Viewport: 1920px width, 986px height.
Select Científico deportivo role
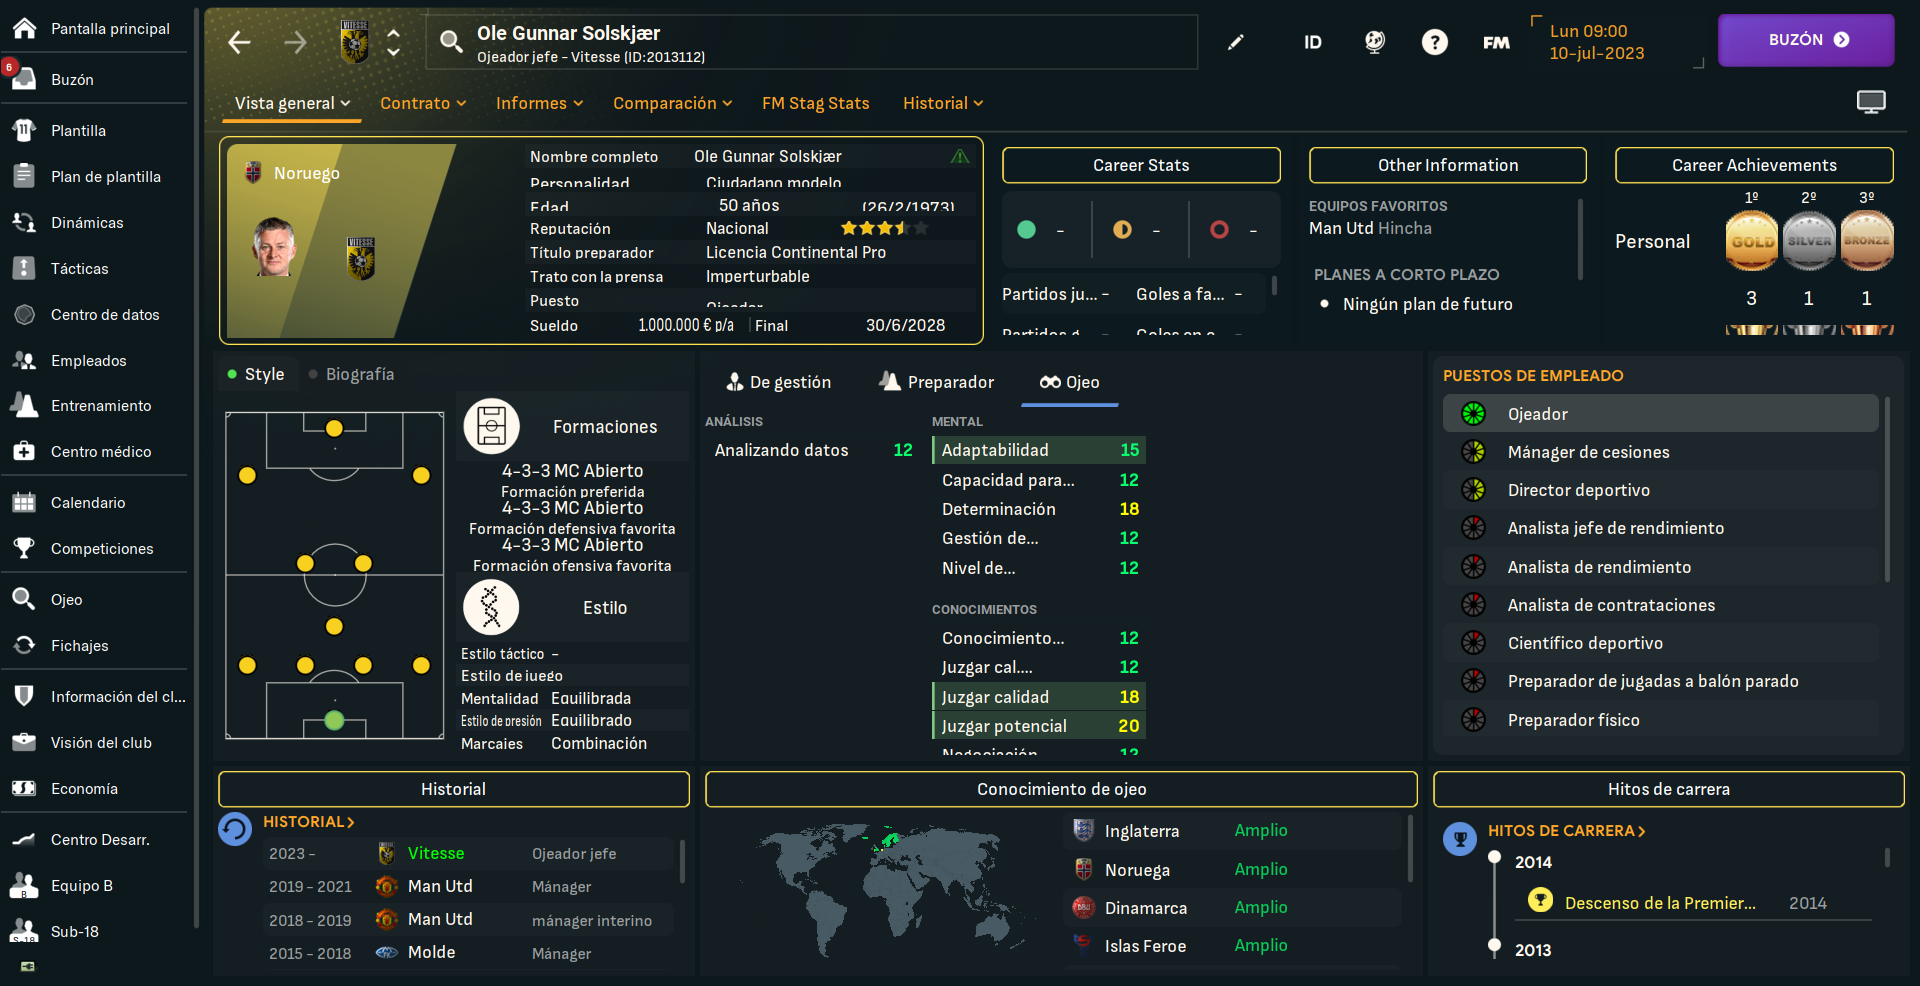coord(1660,643)
